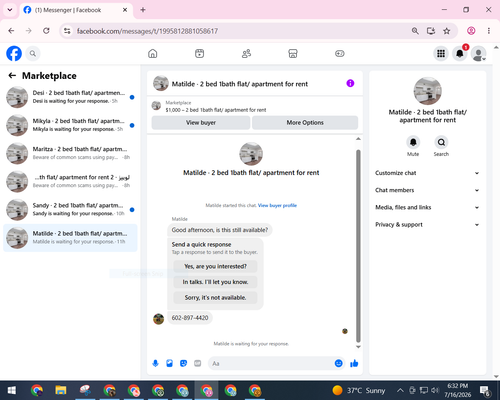Open the browser zoom magnifier icon
This screenshot has width=500, height=400.
point(415,31)
